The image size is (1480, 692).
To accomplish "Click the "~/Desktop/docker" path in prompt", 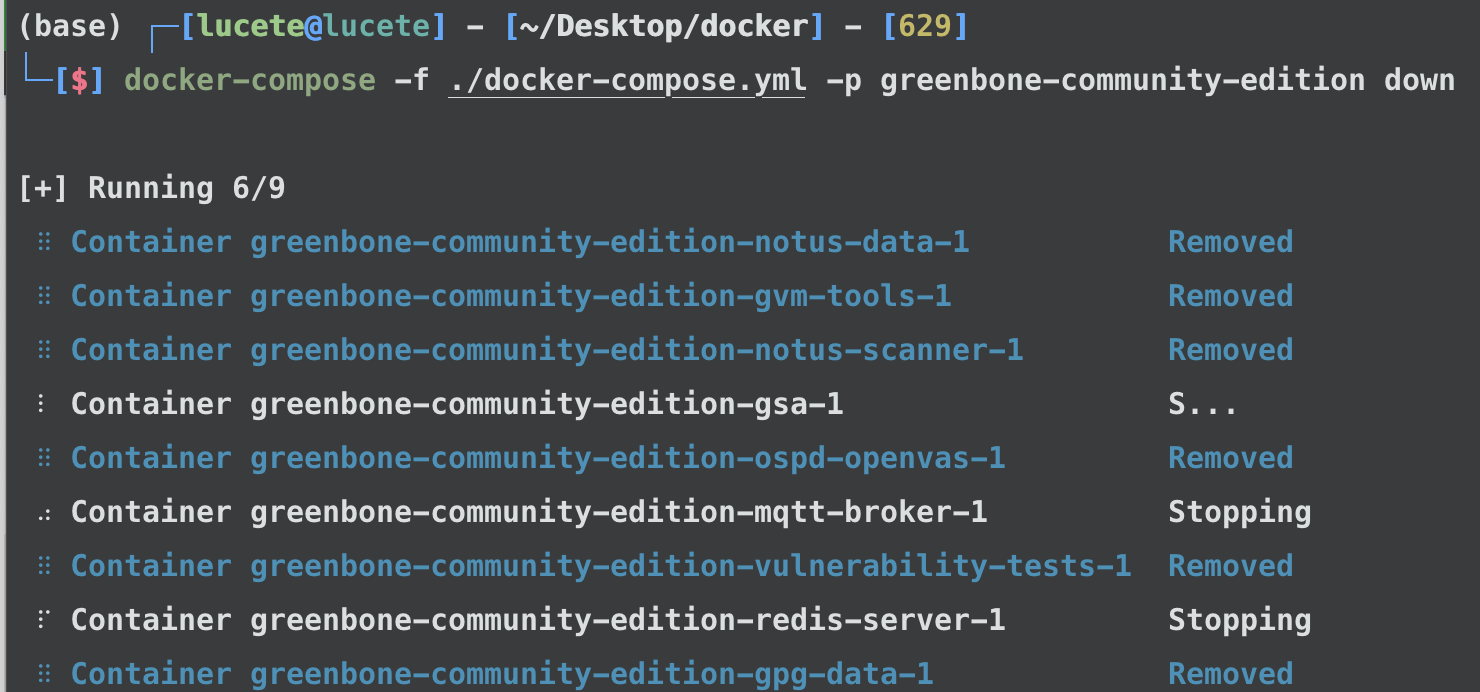I will [664, 26].
